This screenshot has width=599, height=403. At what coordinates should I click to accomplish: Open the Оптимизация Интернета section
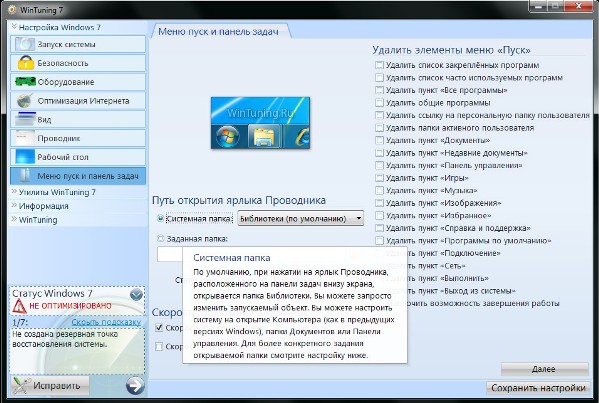[x=78, y=100]
